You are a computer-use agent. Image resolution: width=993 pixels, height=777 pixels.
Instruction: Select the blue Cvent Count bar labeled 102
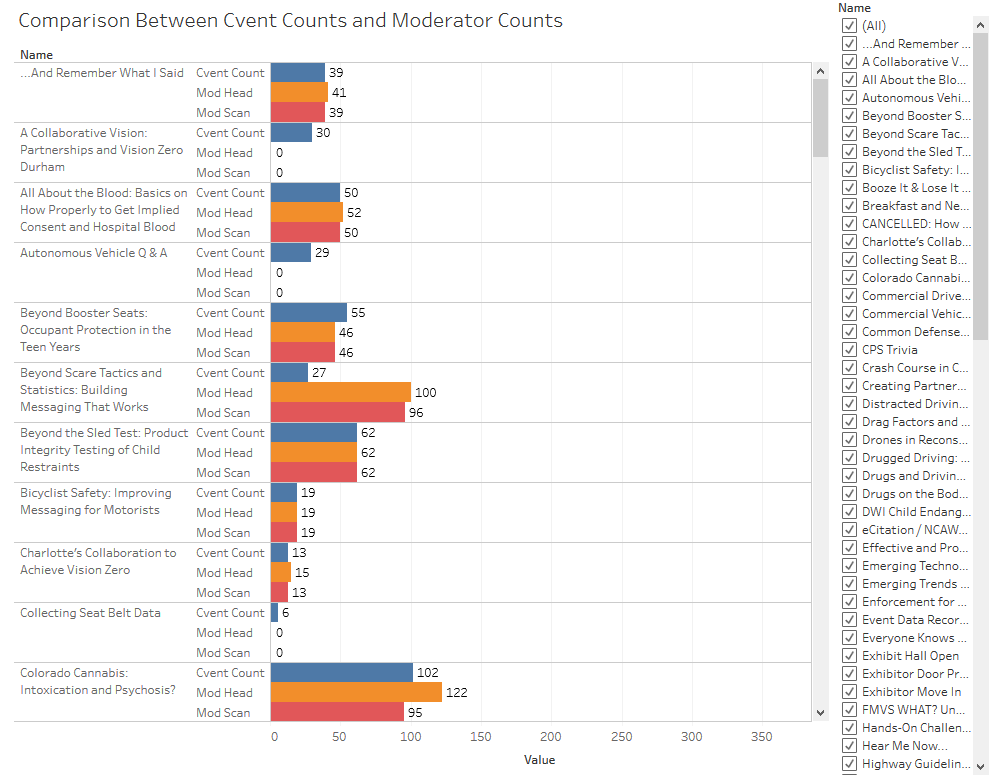click(x=341, y=672)
